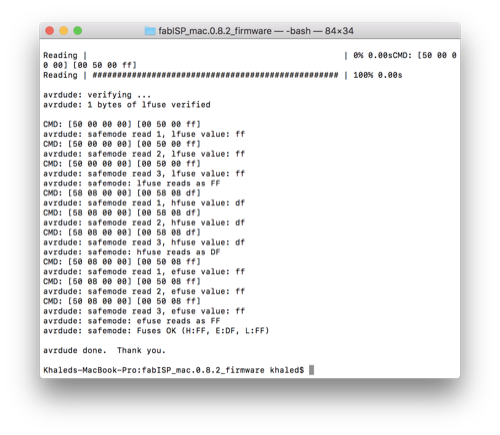This screenshot has height=435, width=500.
Task: Click the red close window button
Action: point(50,31)
